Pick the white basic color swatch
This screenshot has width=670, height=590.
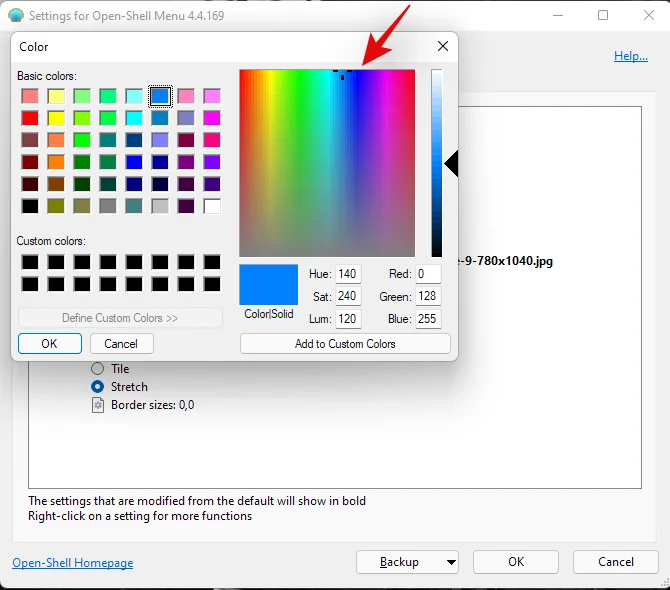[212, 206]
